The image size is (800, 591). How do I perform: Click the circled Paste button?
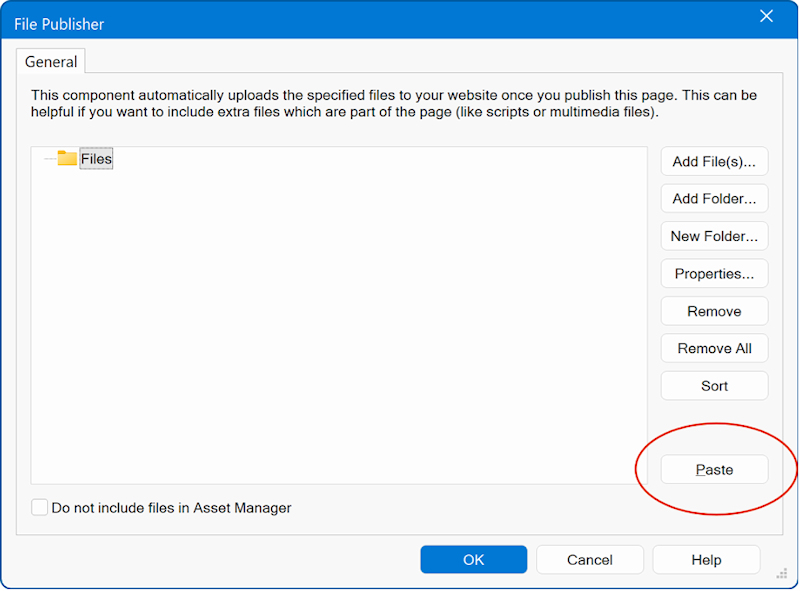(714, 470)
